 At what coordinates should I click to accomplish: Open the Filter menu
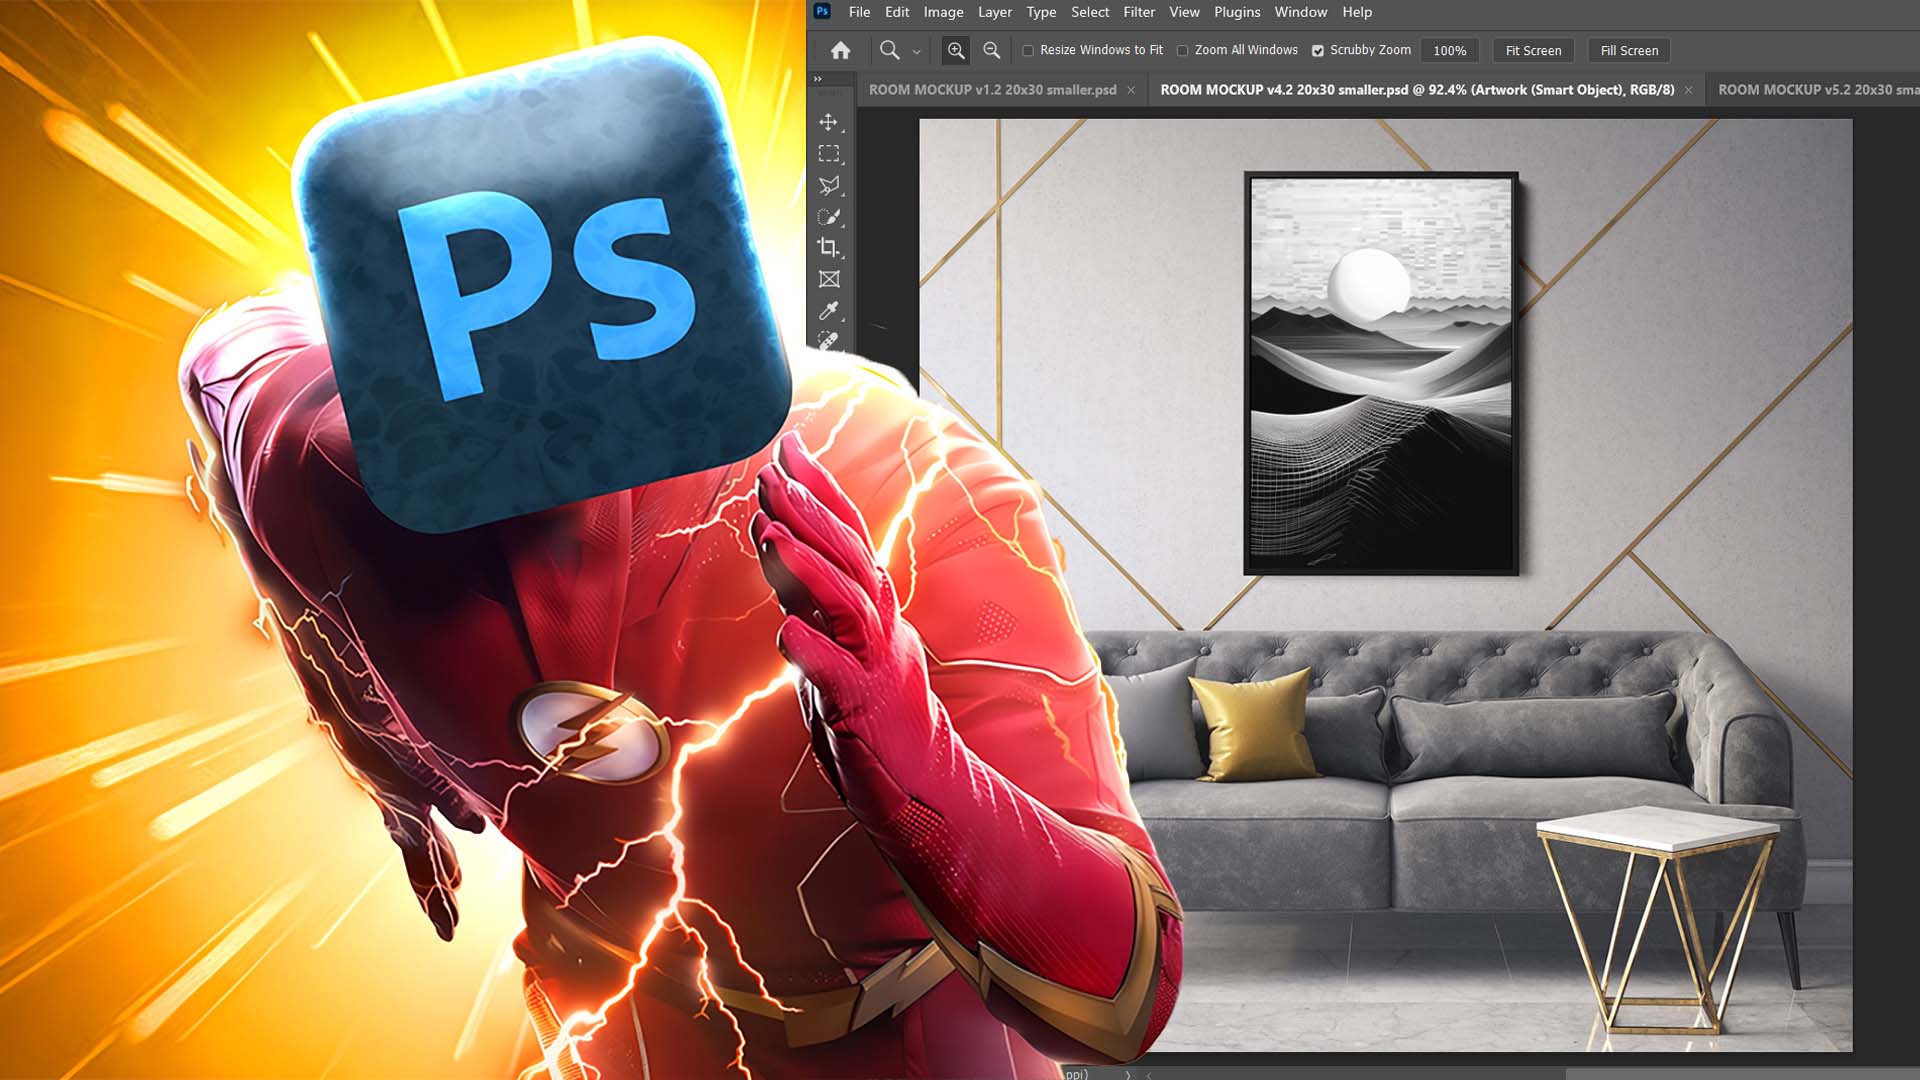[1139, 12]
